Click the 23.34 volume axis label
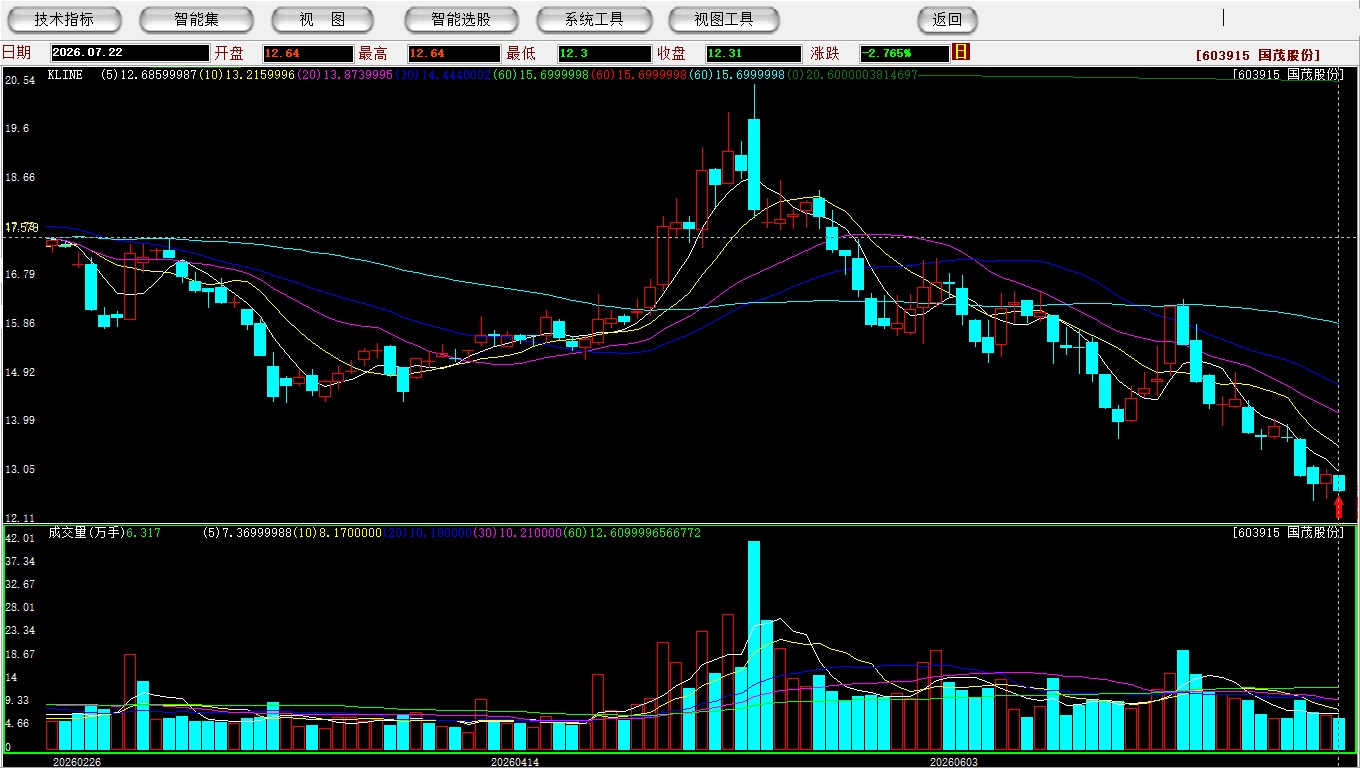Image resolution: width=1360 pixels, height=768 pixels. (20, 631)
